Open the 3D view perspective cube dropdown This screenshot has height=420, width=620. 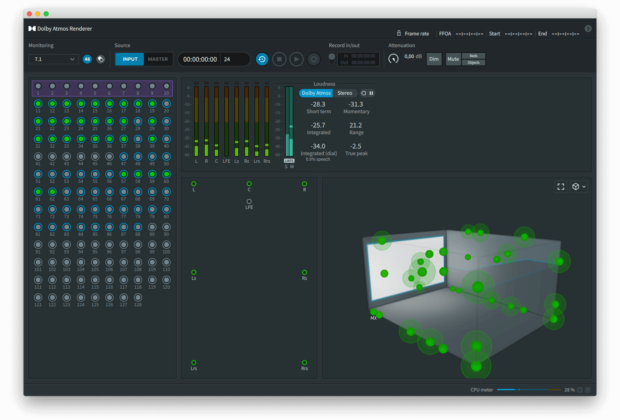tap(579, 187)
